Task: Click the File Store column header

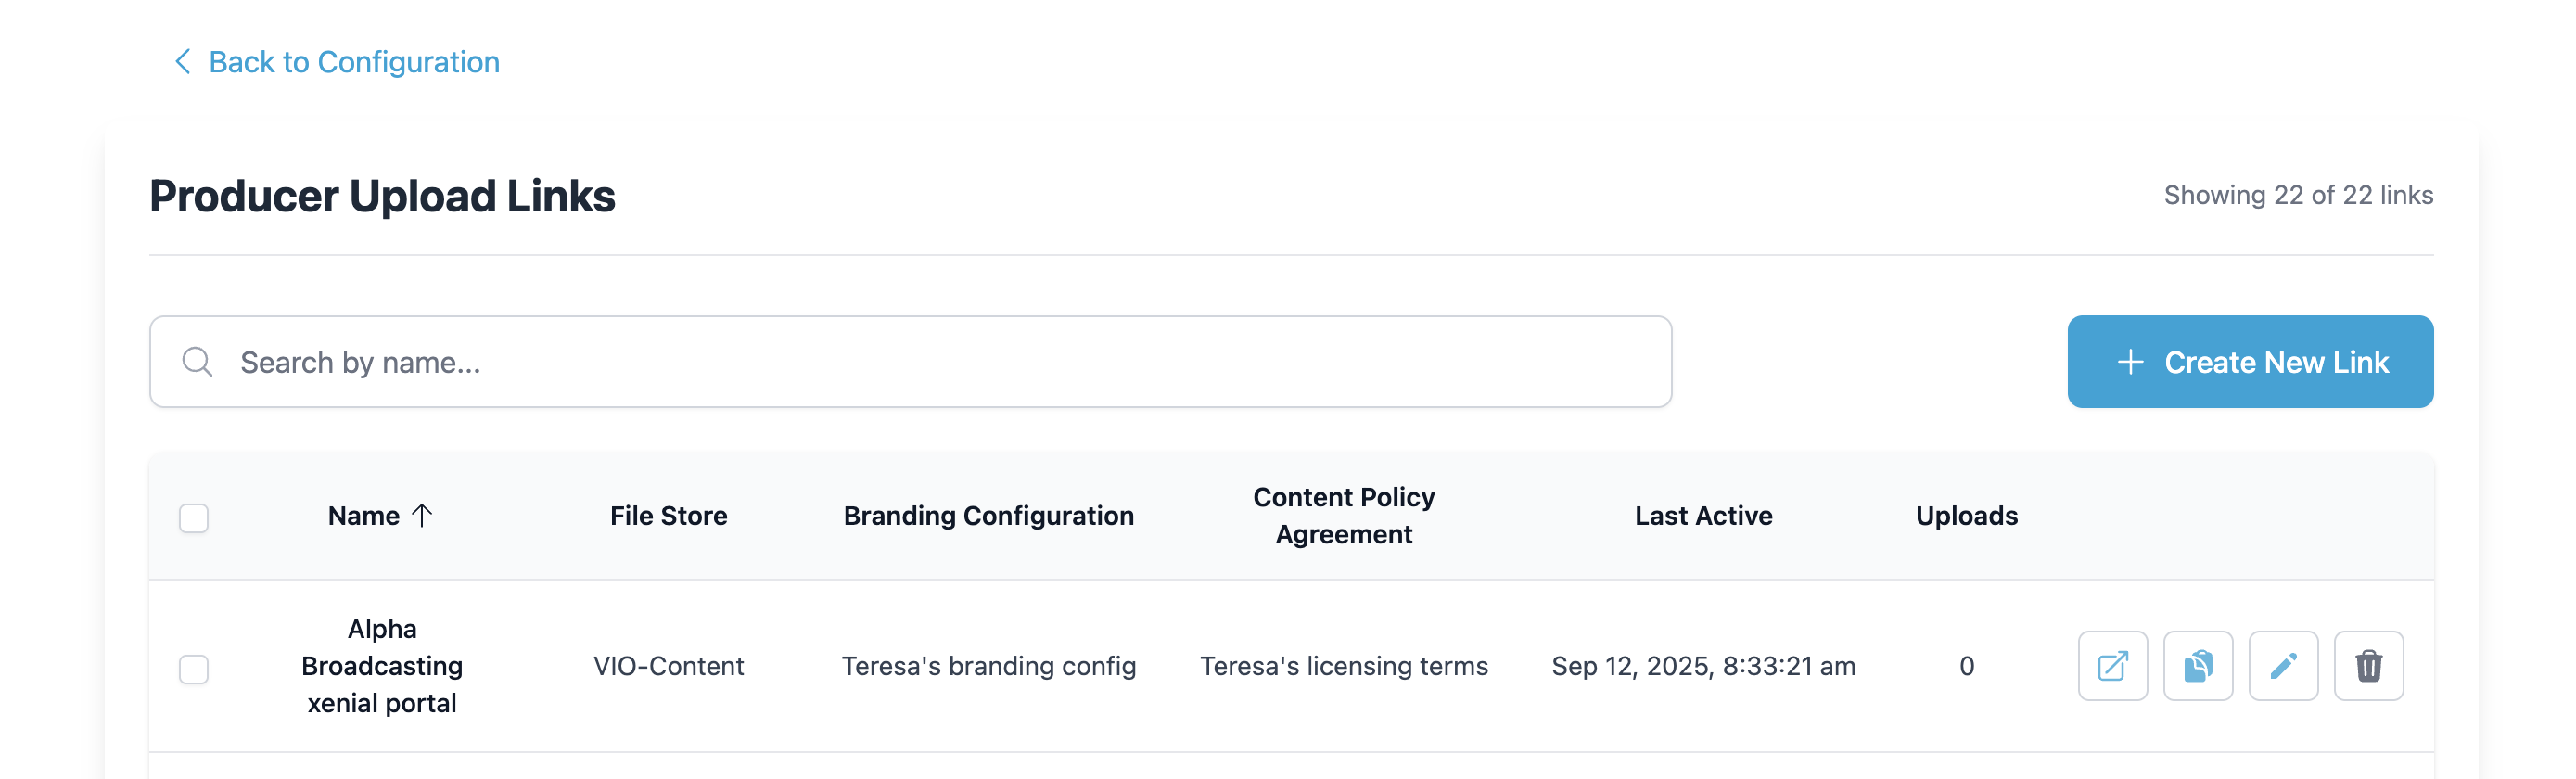Action: click(668, 516)
